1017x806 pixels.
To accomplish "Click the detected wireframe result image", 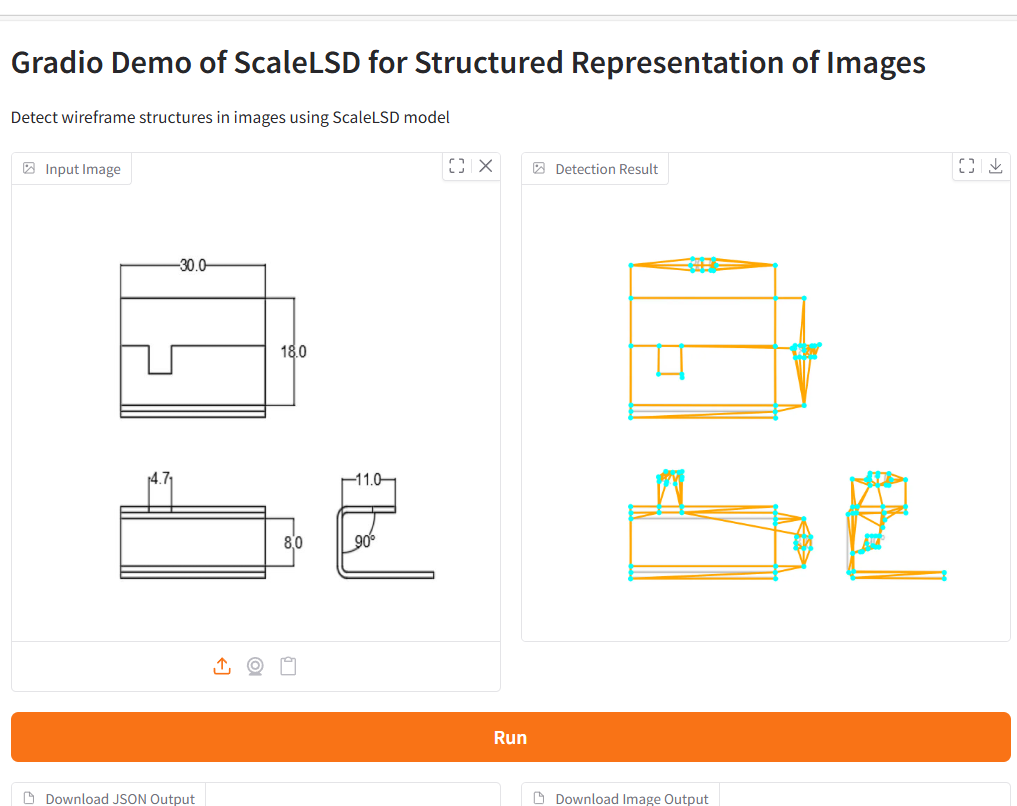I will coord(765,413).
